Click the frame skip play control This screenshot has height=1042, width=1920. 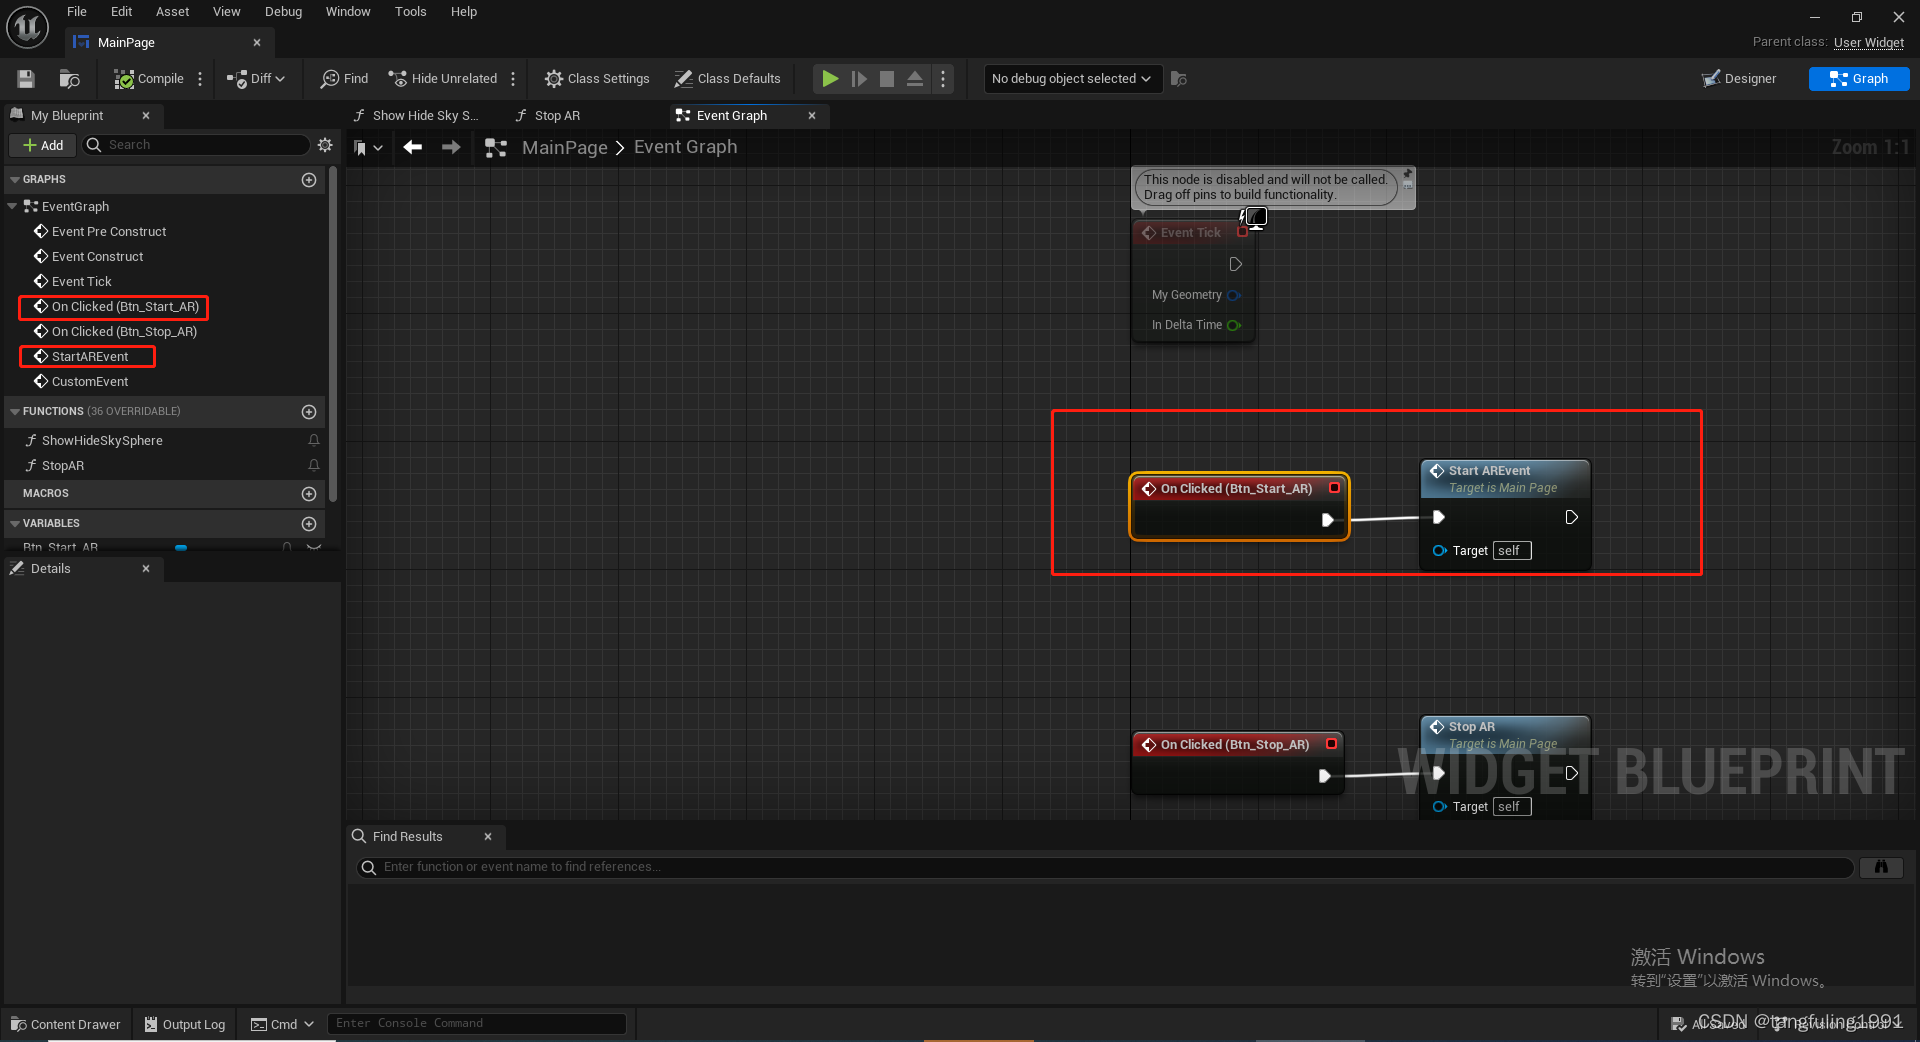859,79
